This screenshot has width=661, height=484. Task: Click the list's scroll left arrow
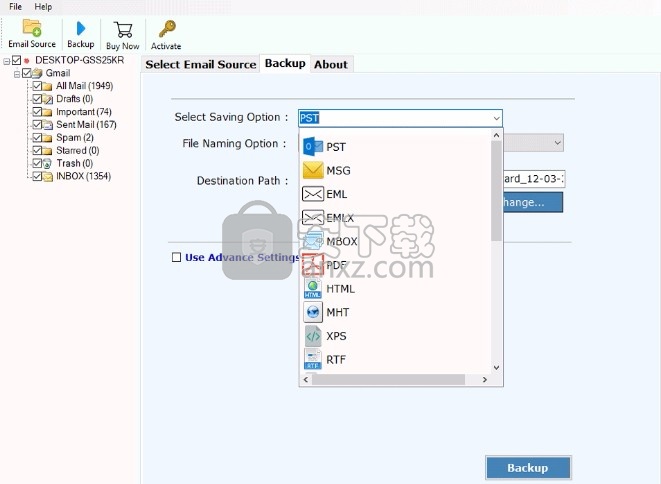pos(306,379)
